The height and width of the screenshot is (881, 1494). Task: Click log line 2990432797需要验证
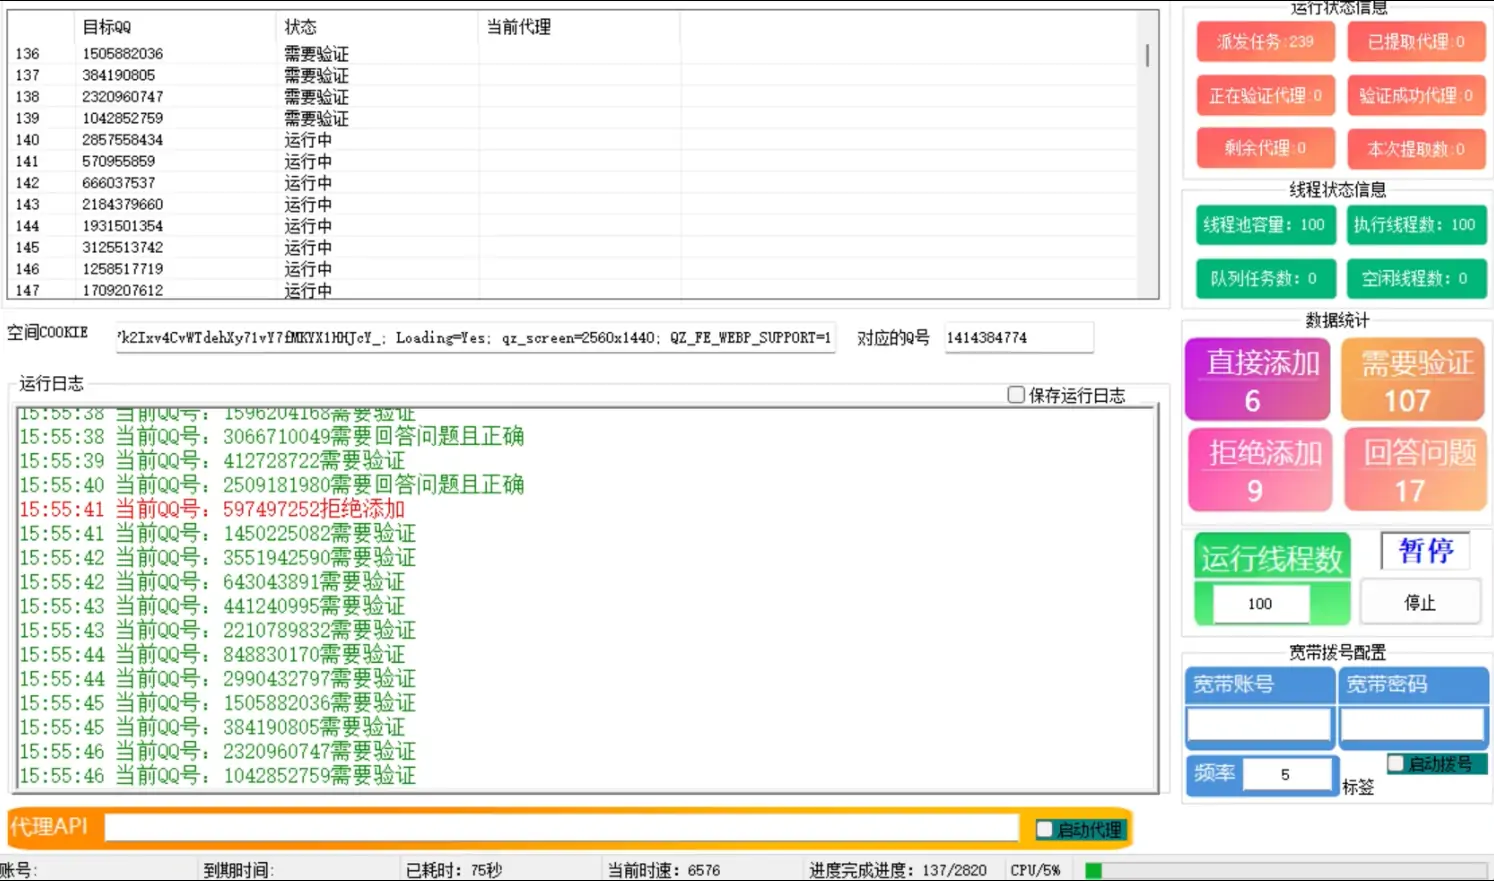(x=217, y=678)
